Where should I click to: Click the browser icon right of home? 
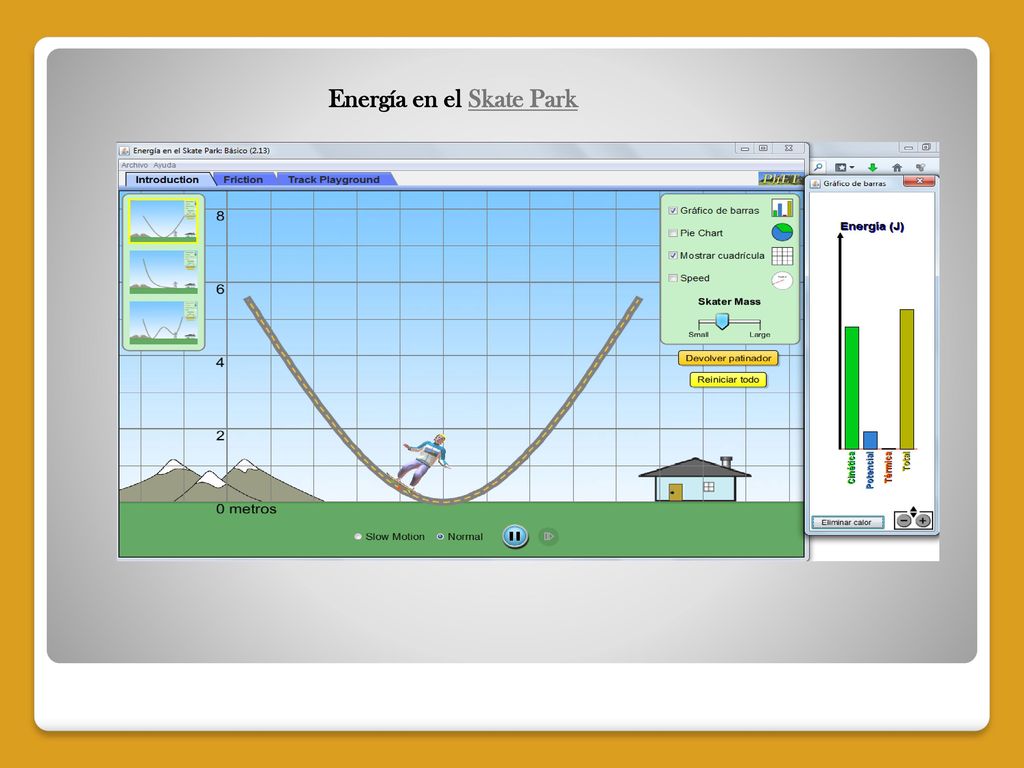[920, 168]
